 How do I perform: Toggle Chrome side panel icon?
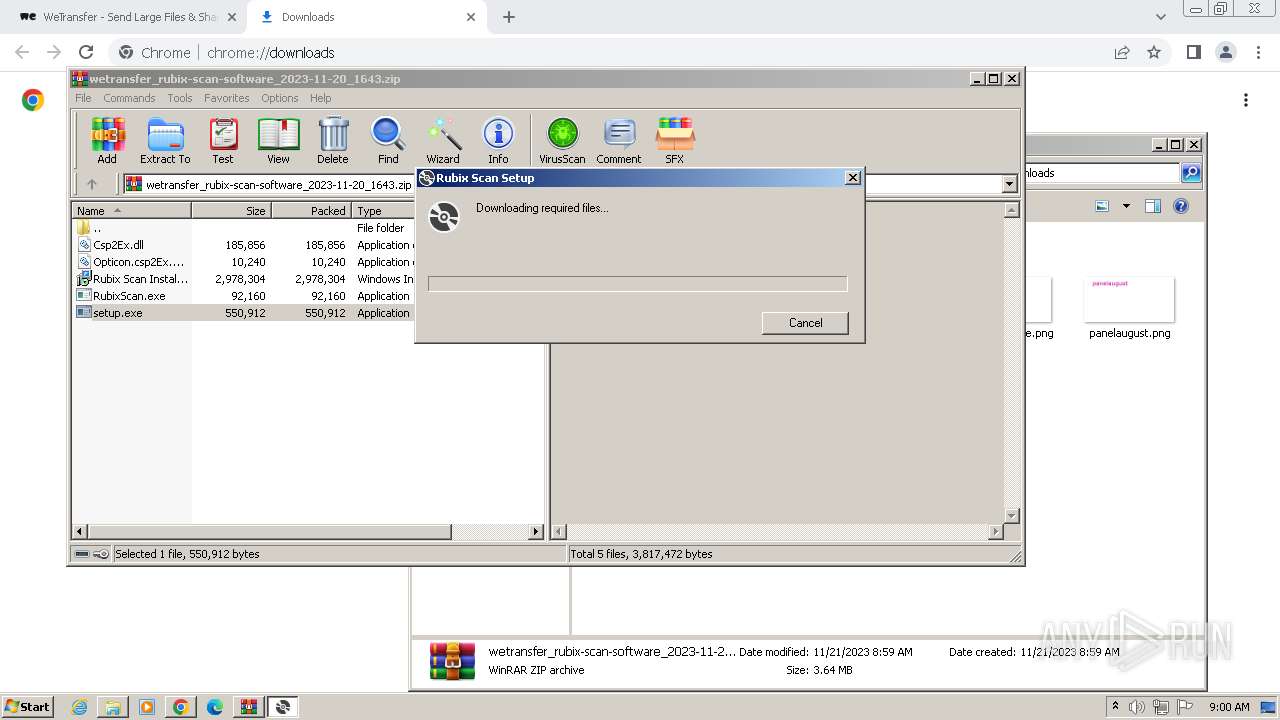1193,53
